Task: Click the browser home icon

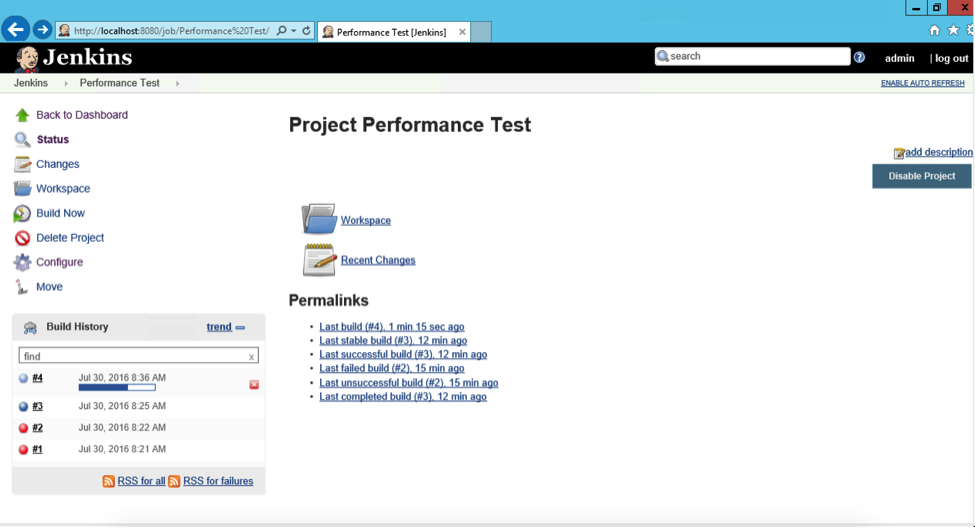Action: tap(935, 30)
